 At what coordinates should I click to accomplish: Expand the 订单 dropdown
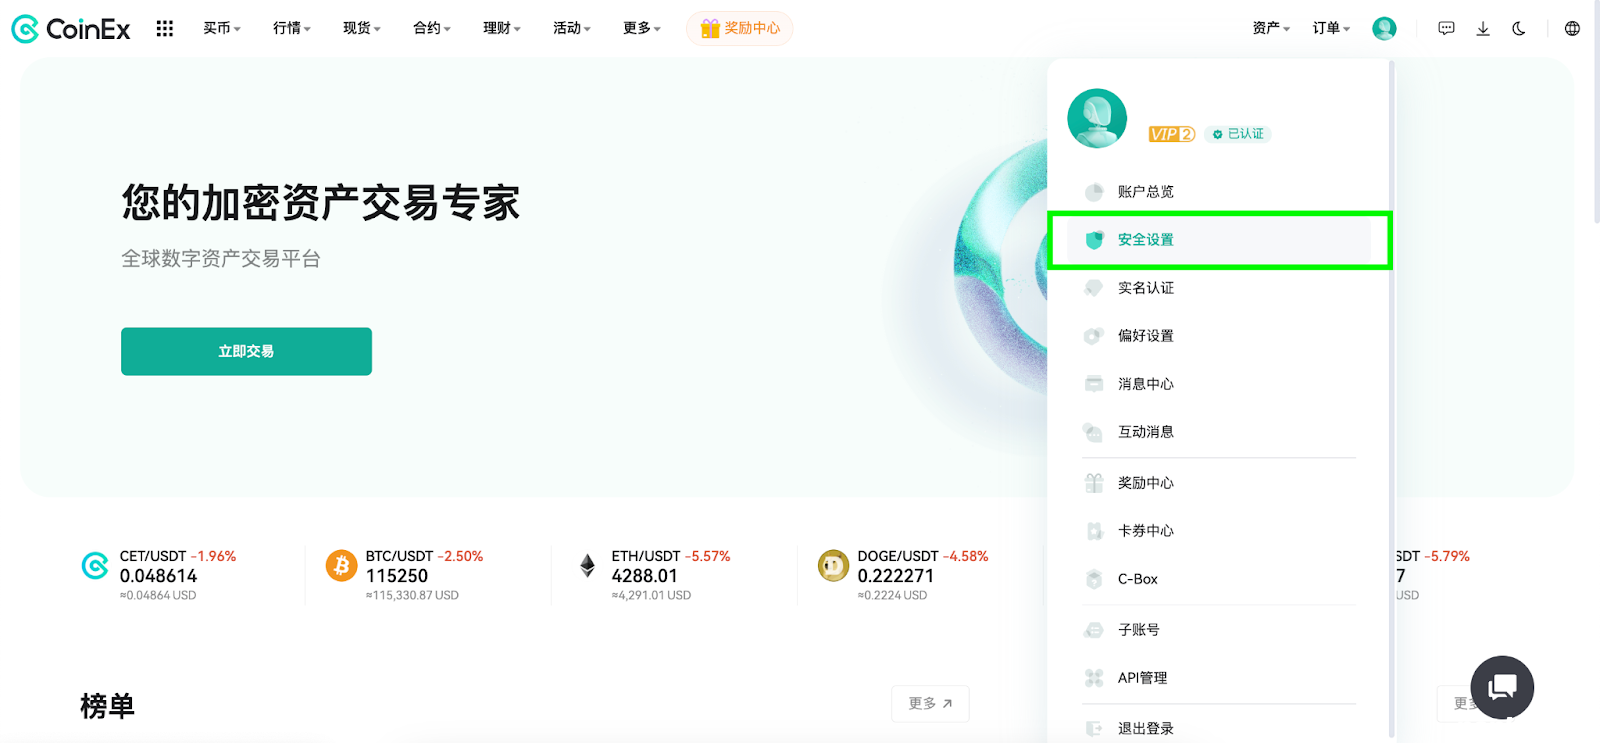pyautogui.click(x=1331, y=29)
